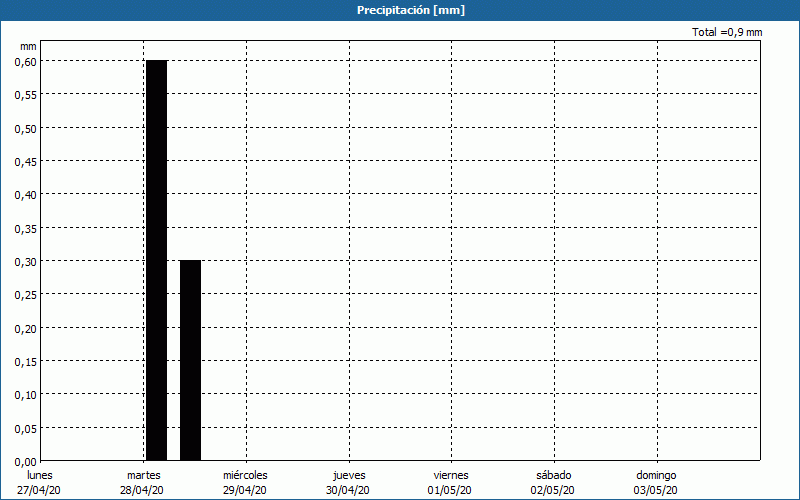Select the jueves 30/04/20 axis label
The width and height of the screenshot is (800, 500).
tap(349, 483)
